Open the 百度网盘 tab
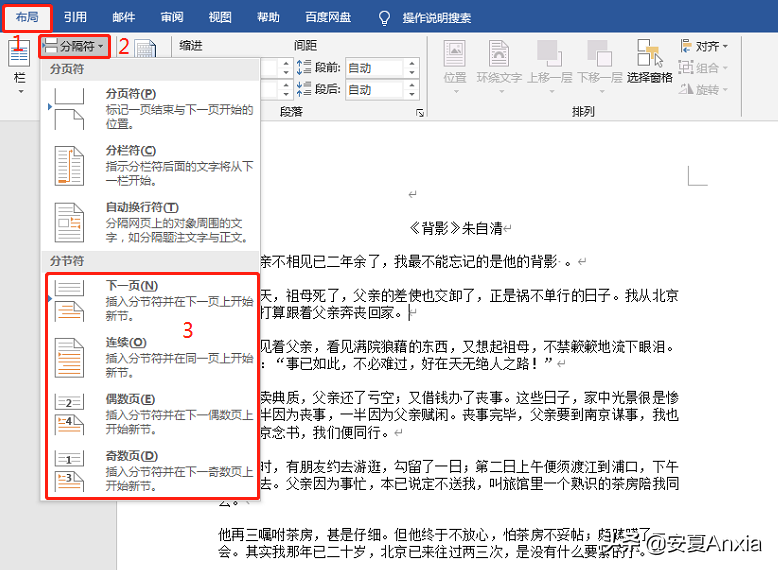This screenshot has height=570, width=778. point(328,17)
